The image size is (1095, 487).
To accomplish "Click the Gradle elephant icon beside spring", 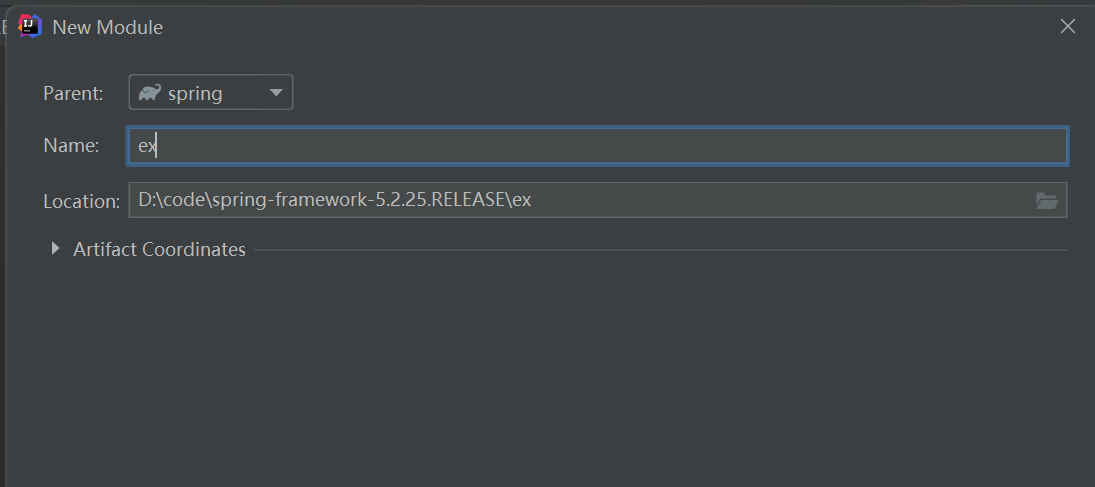I will coord(150,93).
